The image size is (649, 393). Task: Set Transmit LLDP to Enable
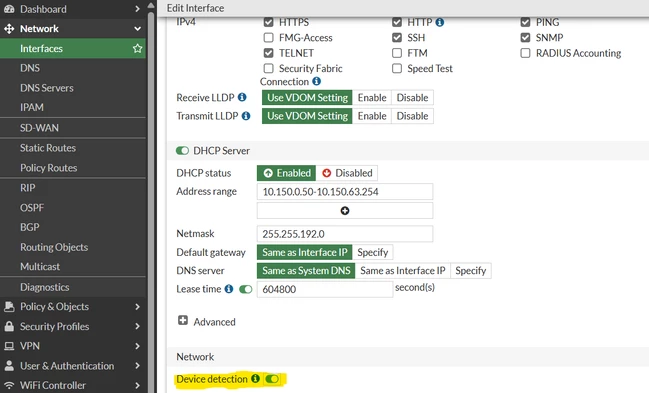(x=372, y=116)
